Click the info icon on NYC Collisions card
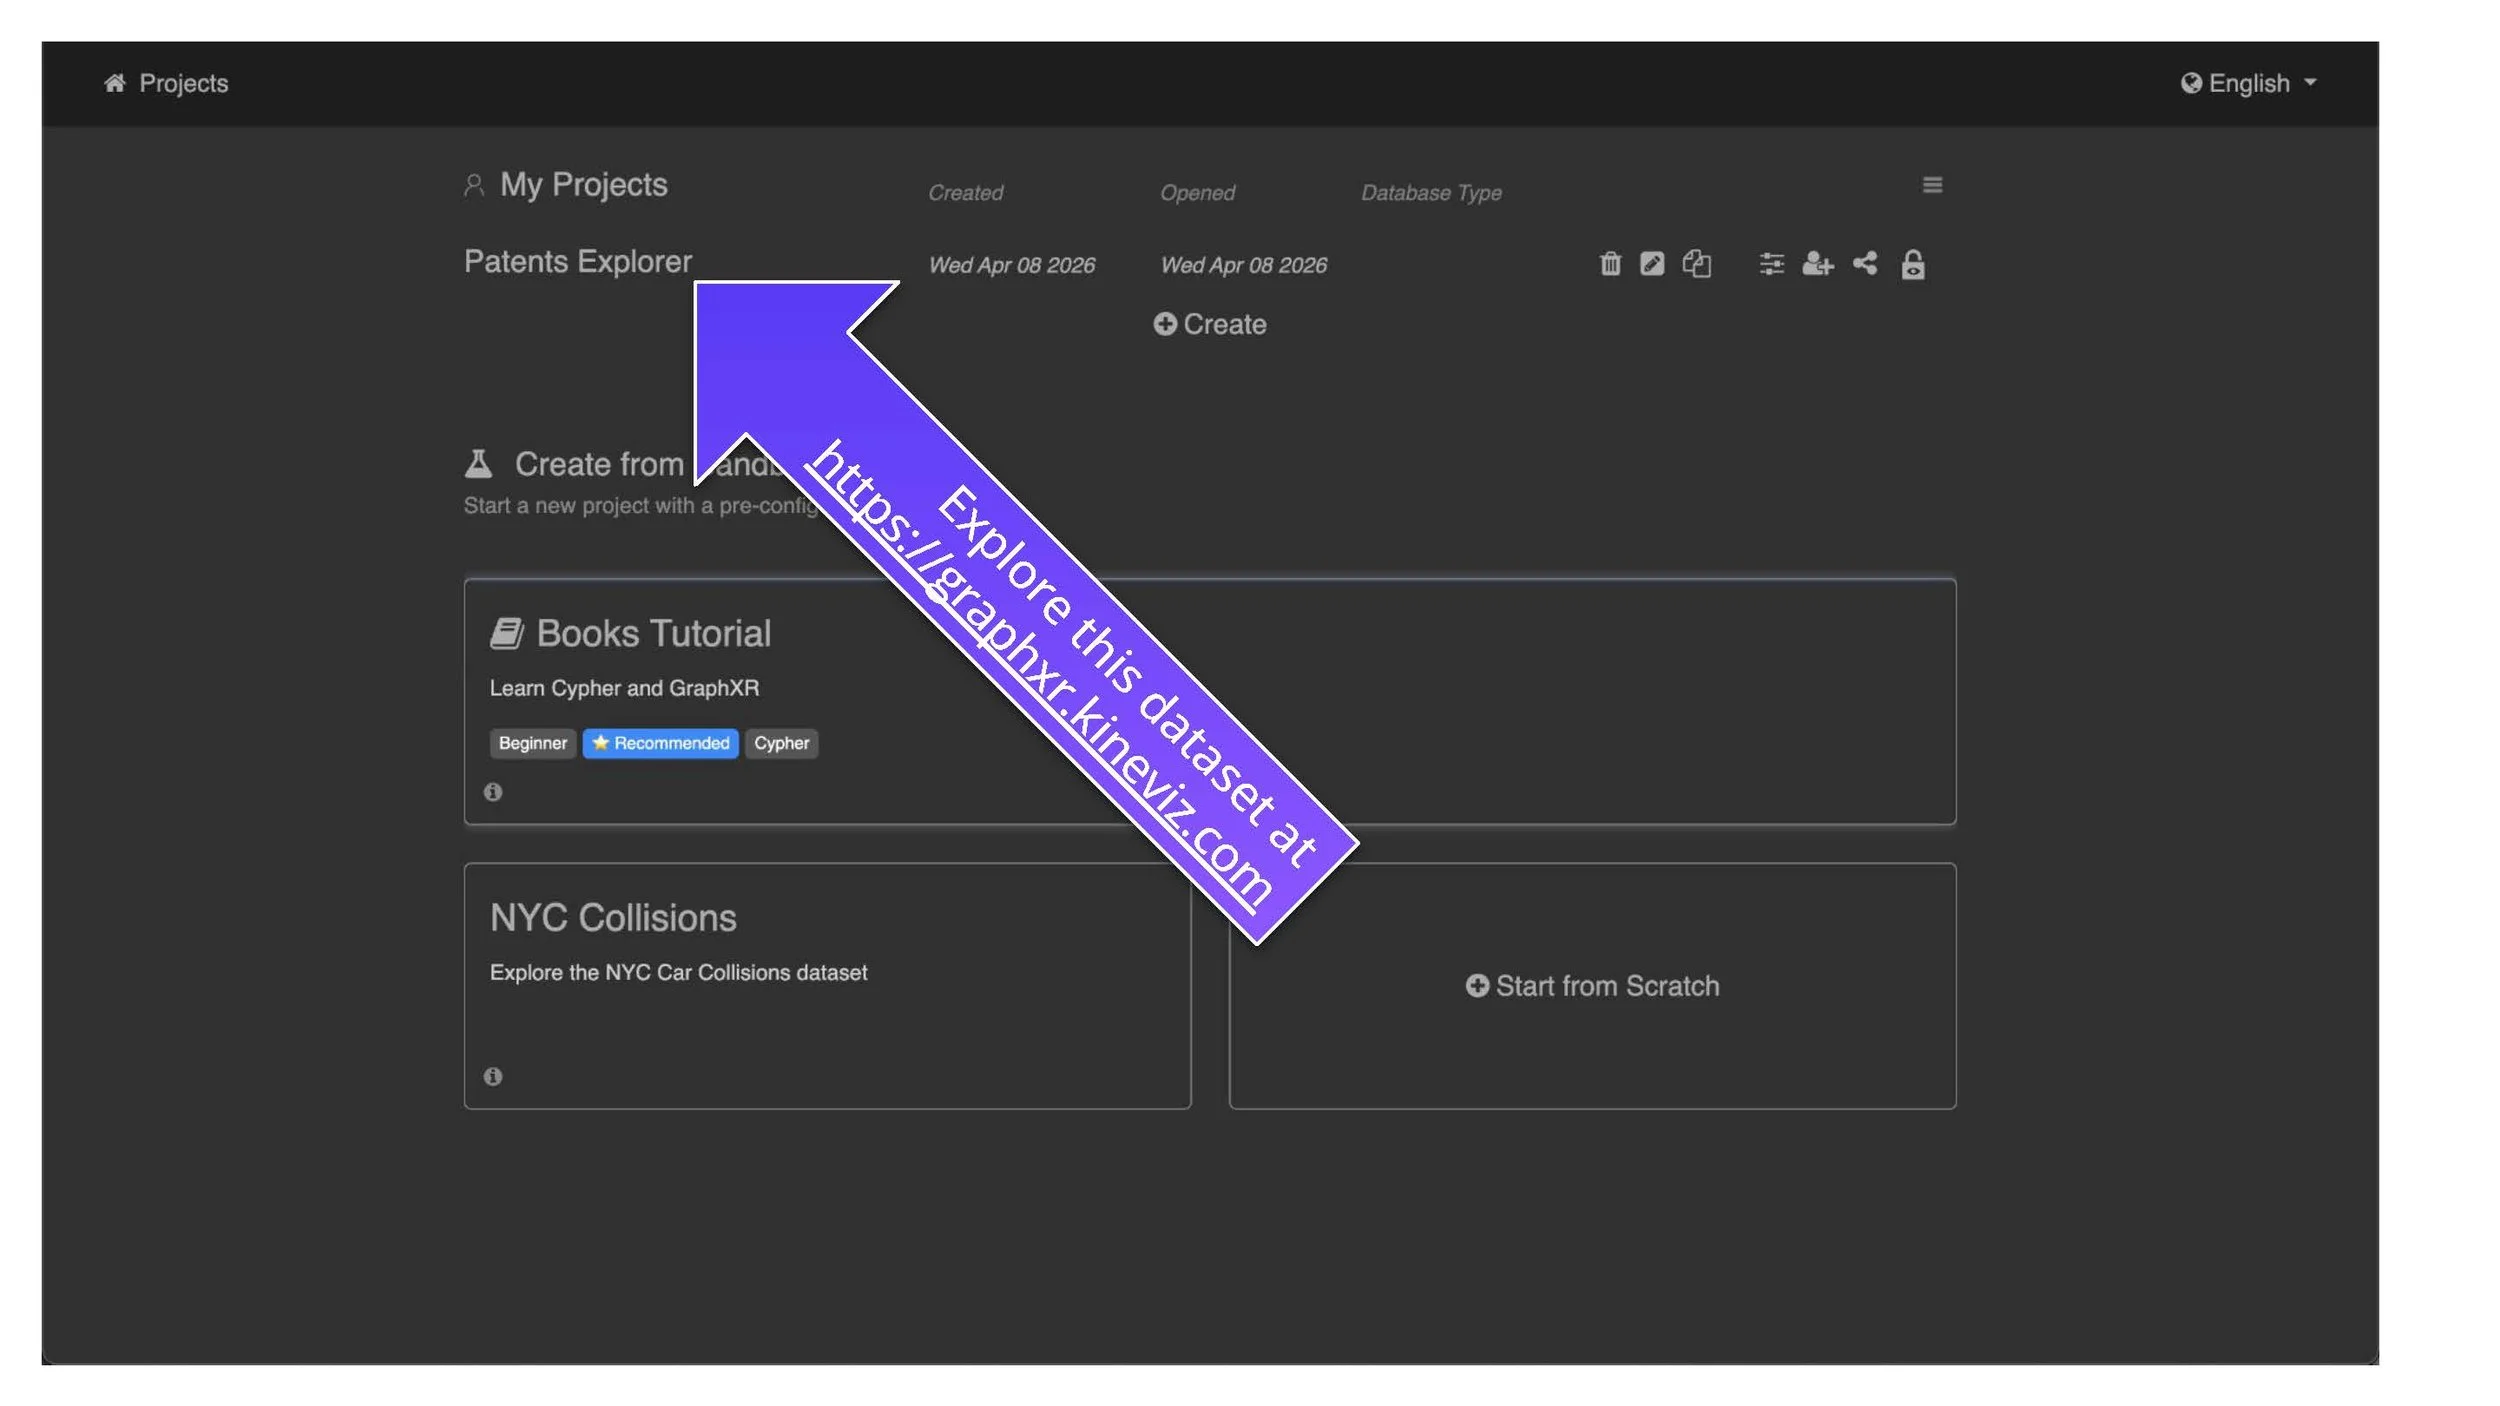 493,1076
